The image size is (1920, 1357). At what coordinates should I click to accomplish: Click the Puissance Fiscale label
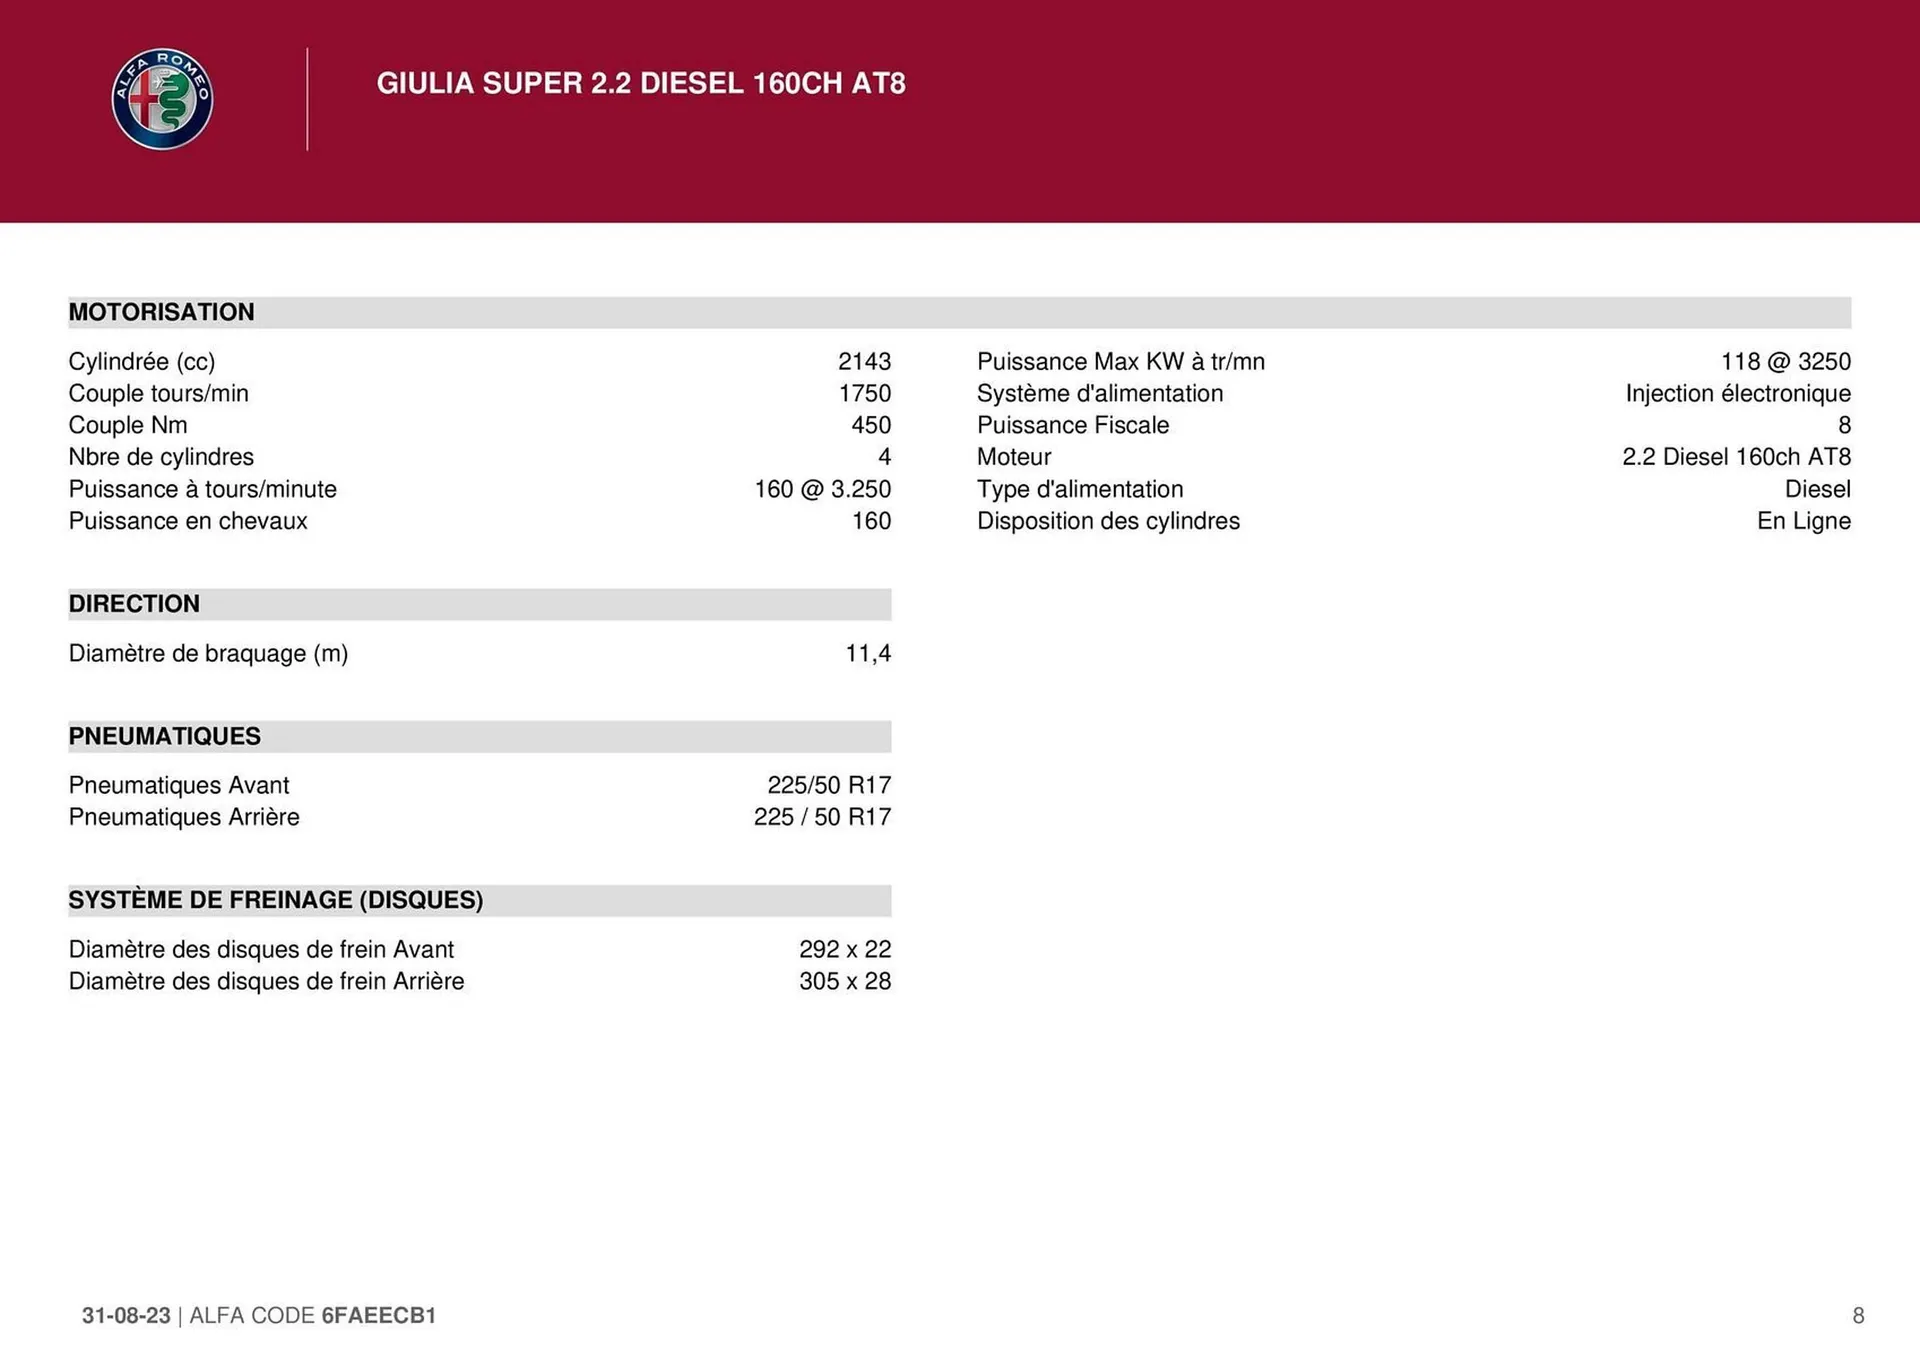click(x=1073, y=425)
